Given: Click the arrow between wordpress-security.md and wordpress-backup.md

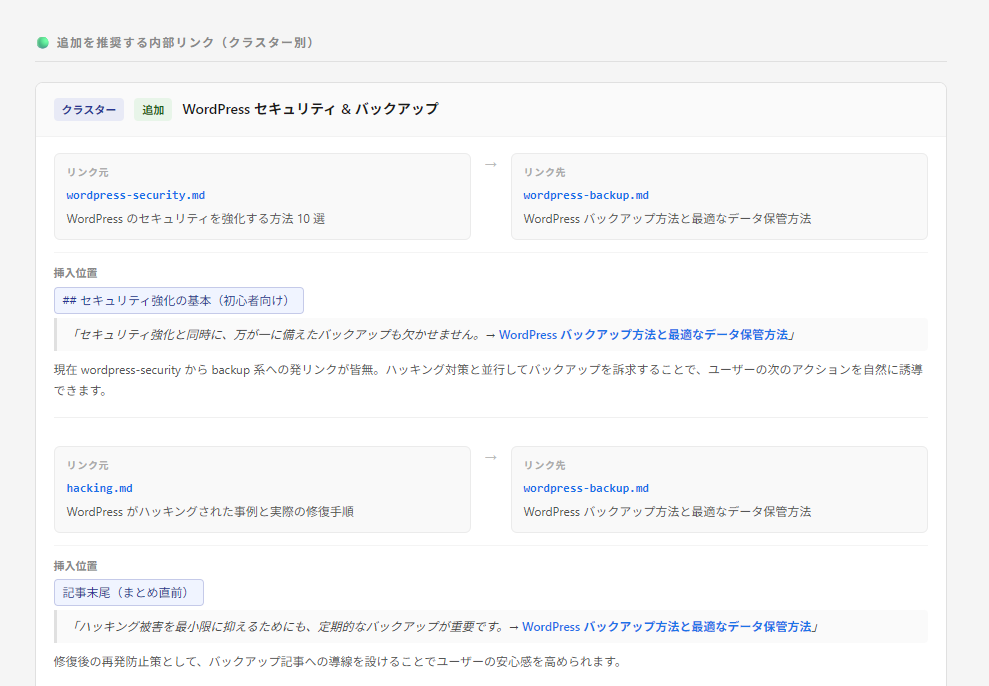Looking at the screenshot, I should 491,165.
